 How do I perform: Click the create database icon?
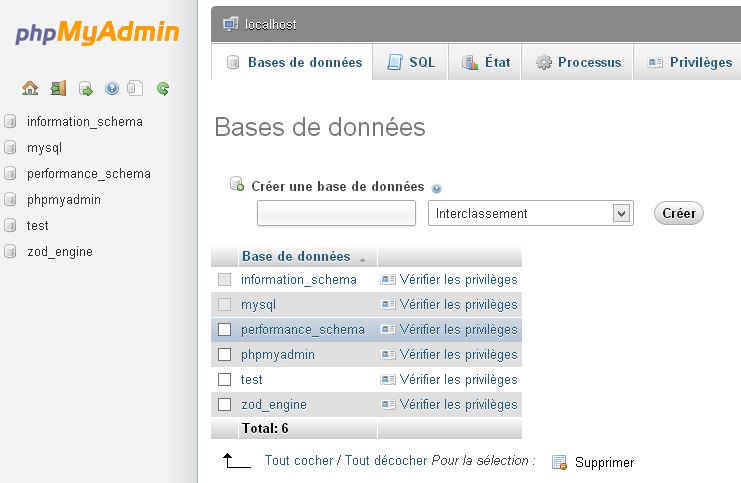point(237,184)
